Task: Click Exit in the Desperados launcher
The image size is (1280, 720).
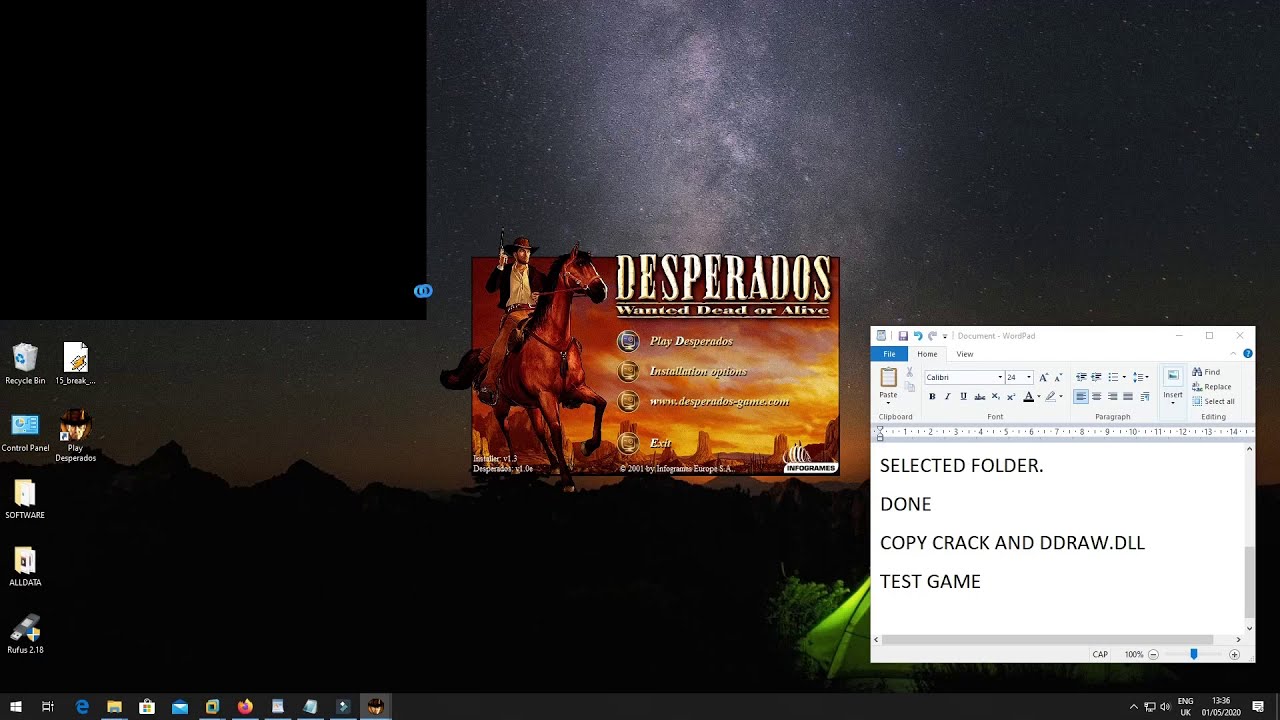Action: coord(660,443)
